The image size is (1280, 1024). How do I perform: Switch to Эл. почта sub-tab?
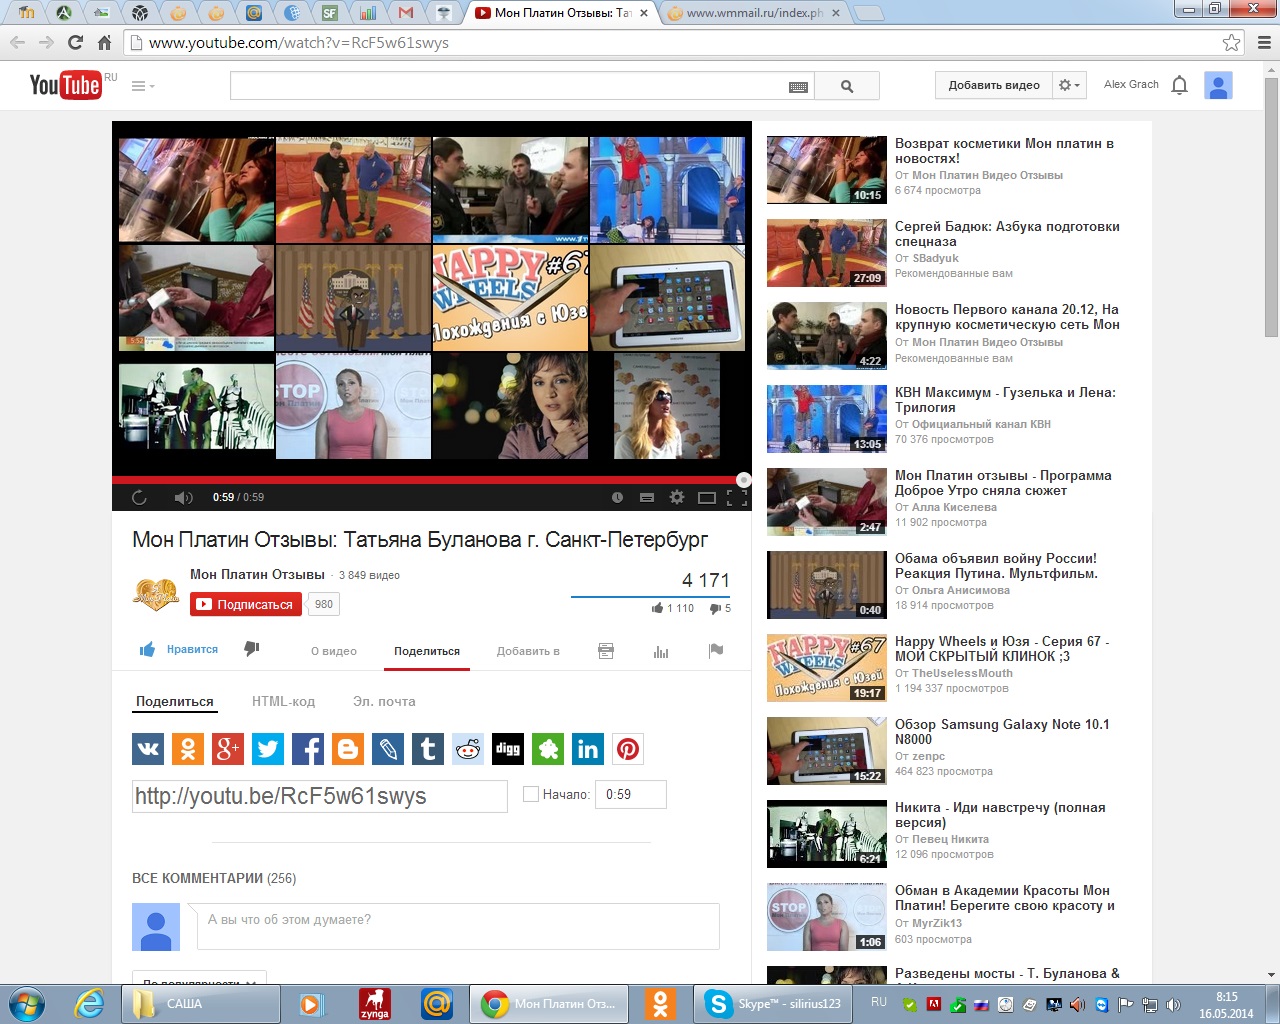(384, 701)
